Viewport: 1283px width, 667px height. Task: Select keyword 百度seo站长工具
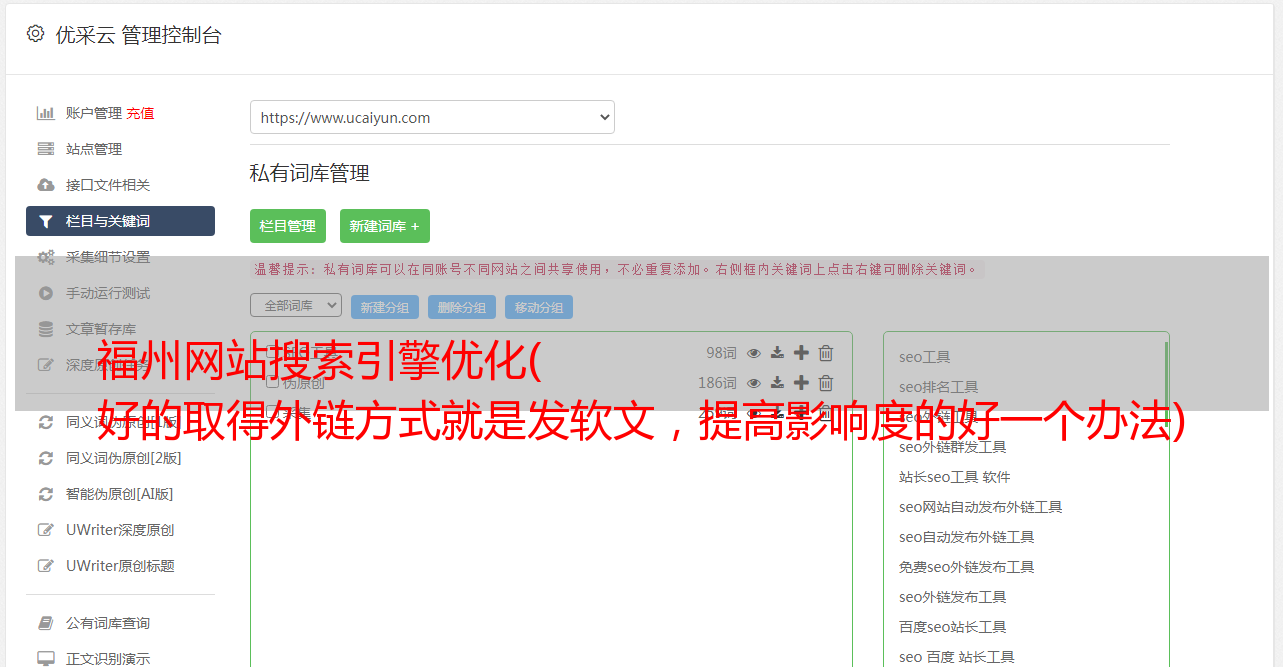pos(953,627)
